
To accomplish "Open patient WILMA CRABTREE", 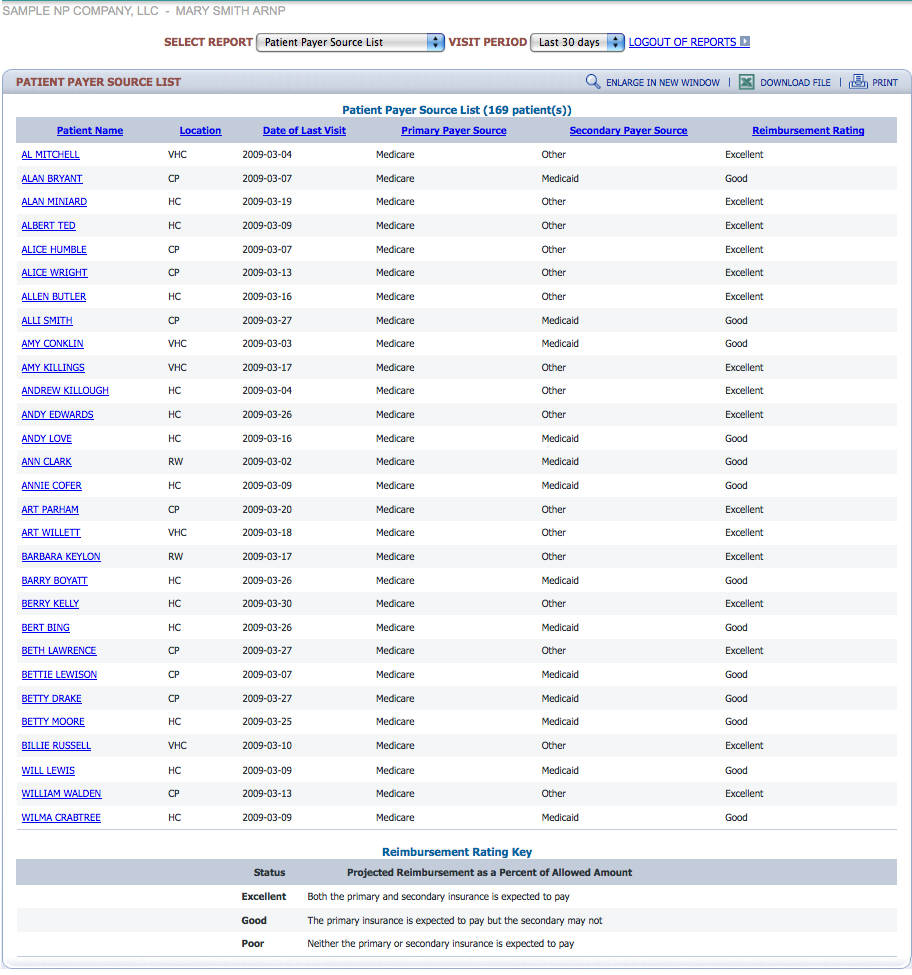I will coord(61,818).
